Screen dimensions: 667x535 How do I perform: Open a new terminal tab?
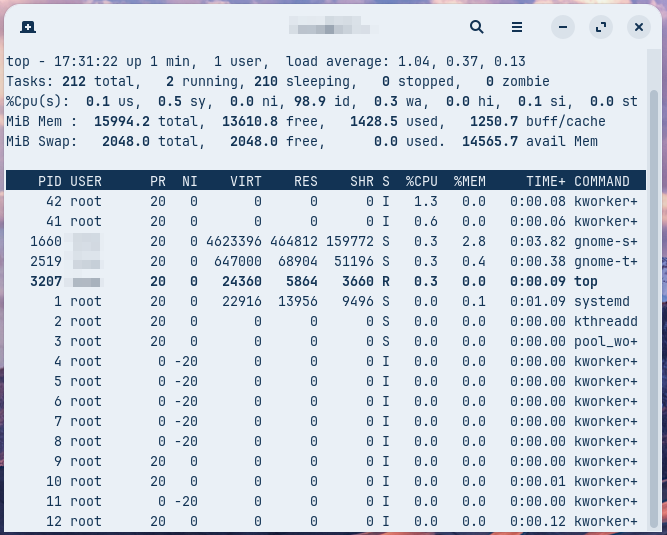click(x=28, y=27)
